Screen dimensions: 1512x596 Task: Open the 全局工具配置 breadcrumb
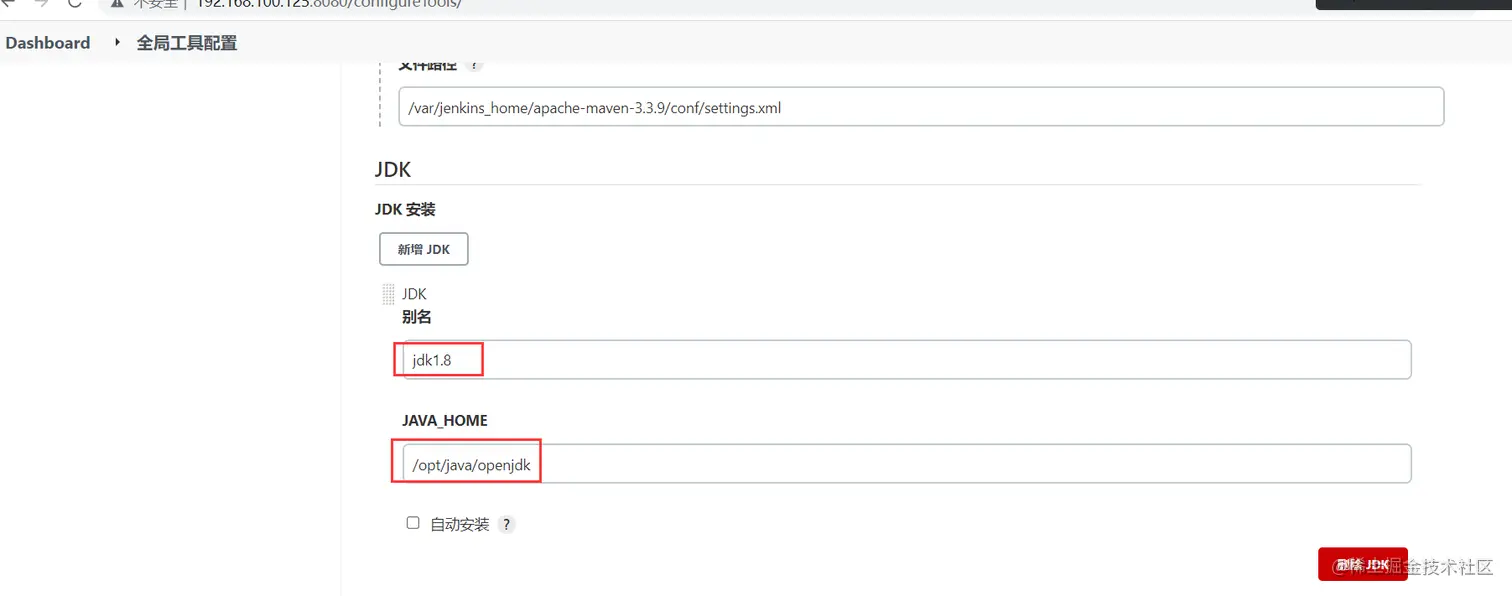[187, 43]
